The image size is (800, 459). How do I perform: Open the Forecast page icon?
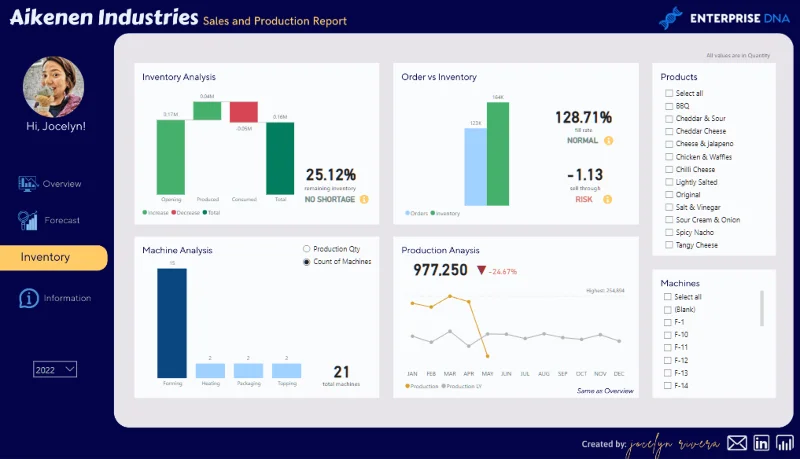click(28, 220)
